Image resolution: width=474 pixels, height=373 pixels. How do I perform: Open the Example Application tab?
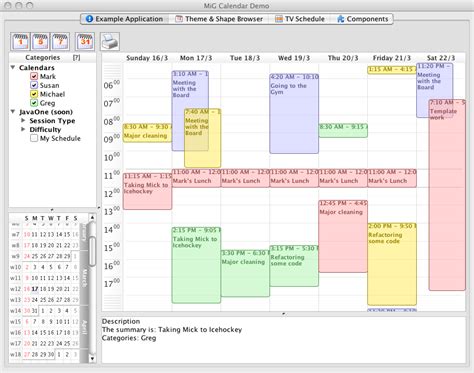(x=124, y=19)
